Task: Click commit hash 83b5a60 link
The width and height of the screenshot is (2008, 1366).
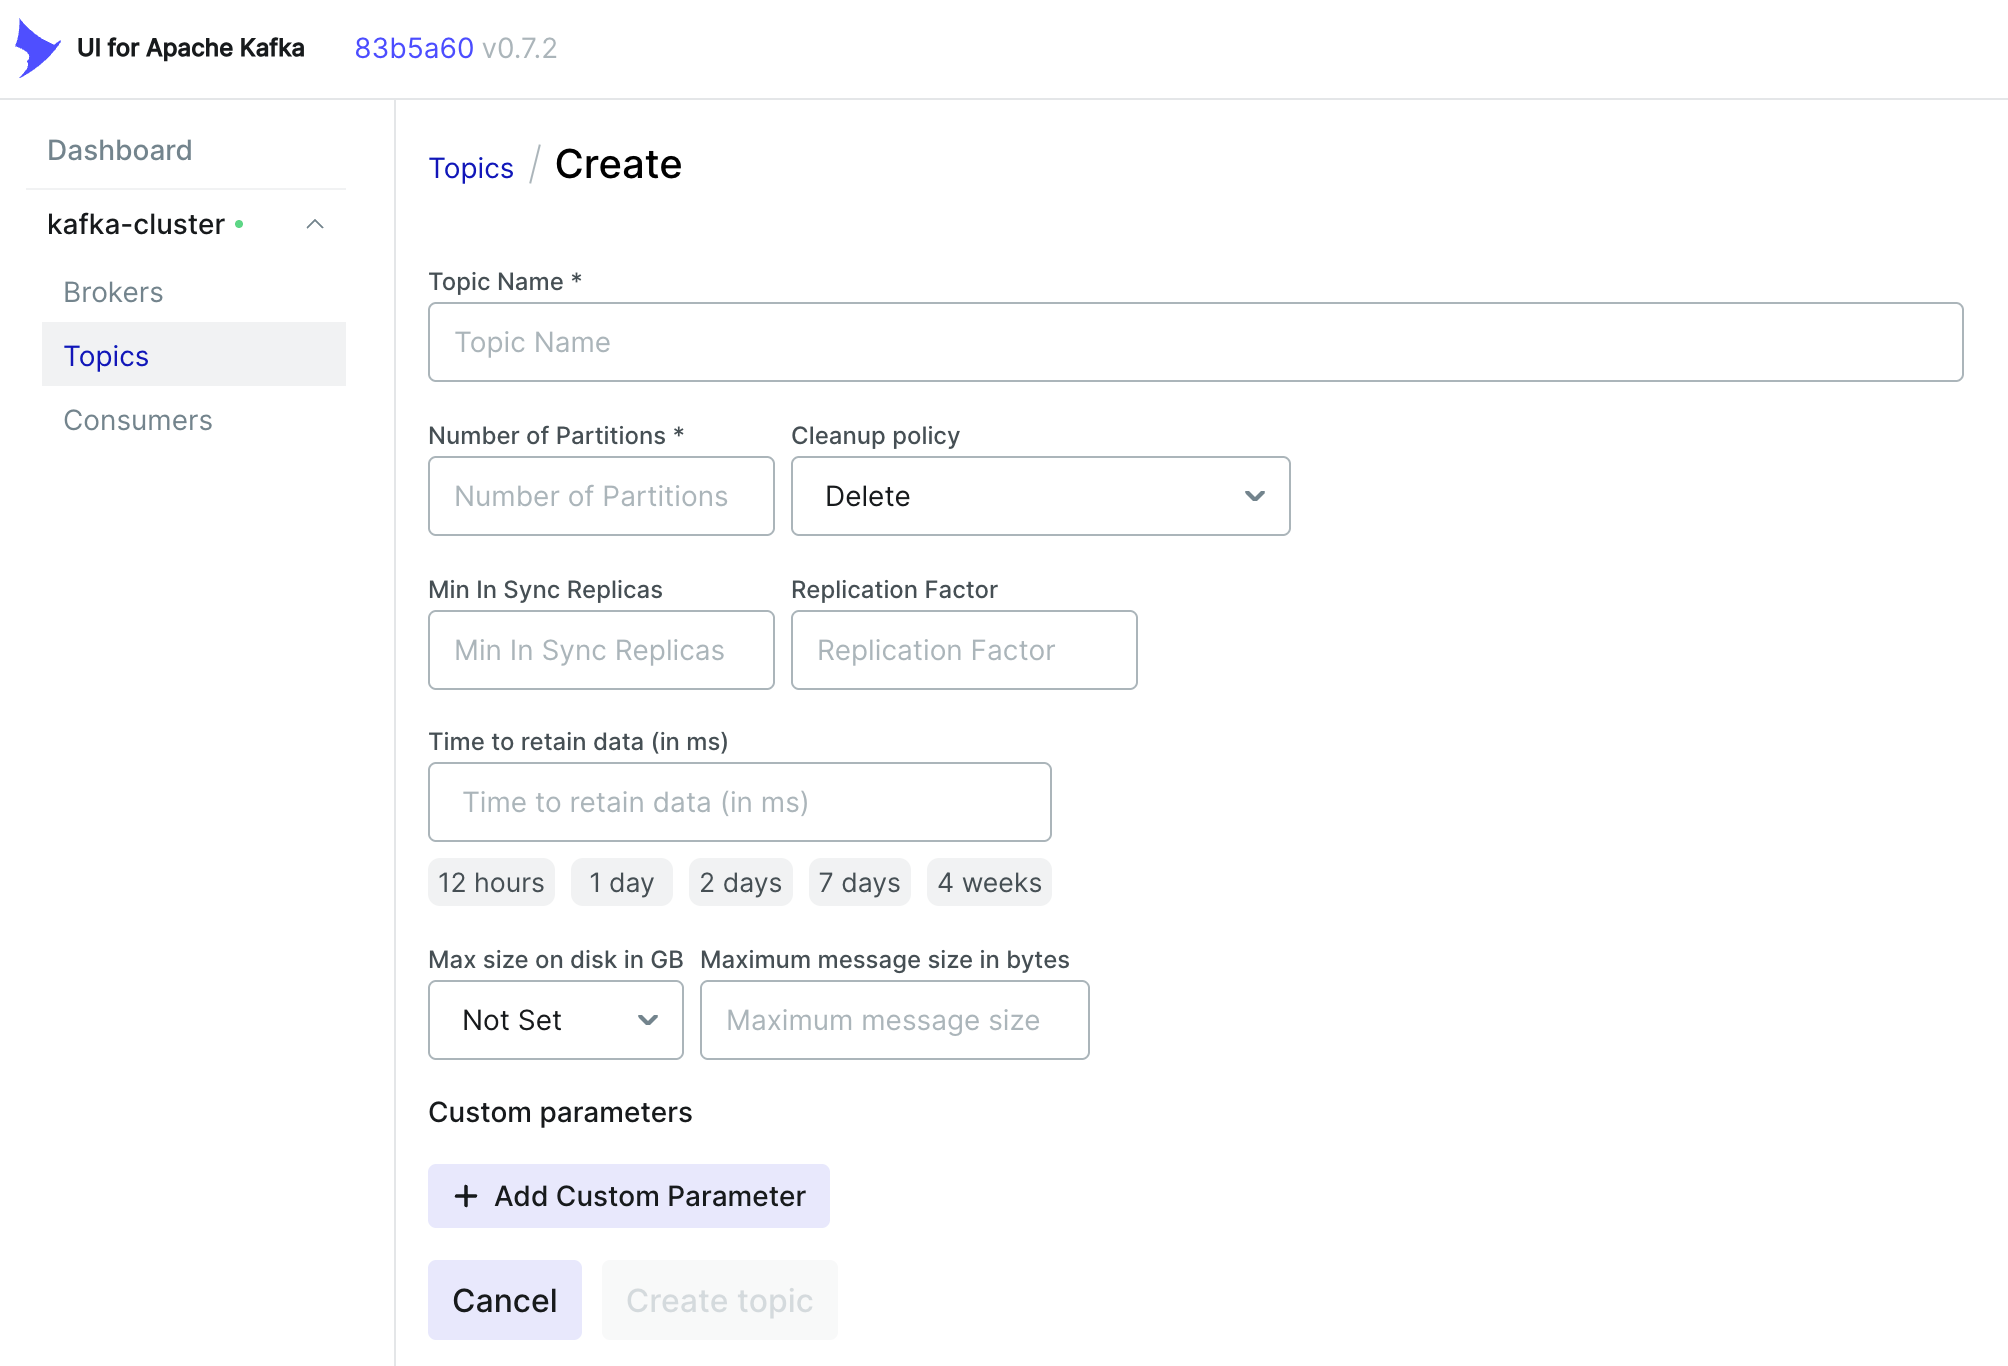Action: pos(414,48)
